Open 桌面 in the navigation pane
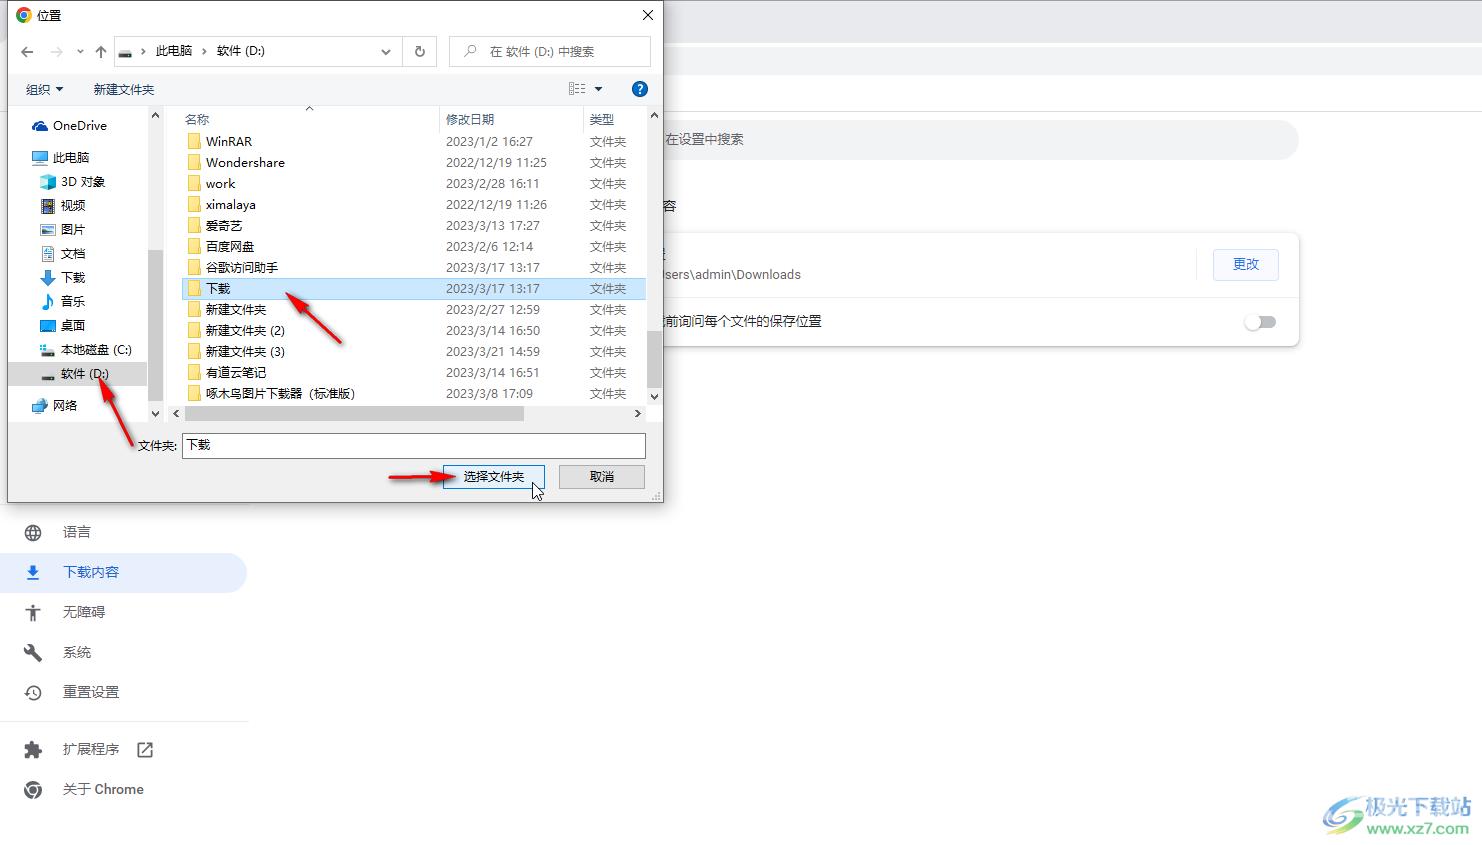 63,326
